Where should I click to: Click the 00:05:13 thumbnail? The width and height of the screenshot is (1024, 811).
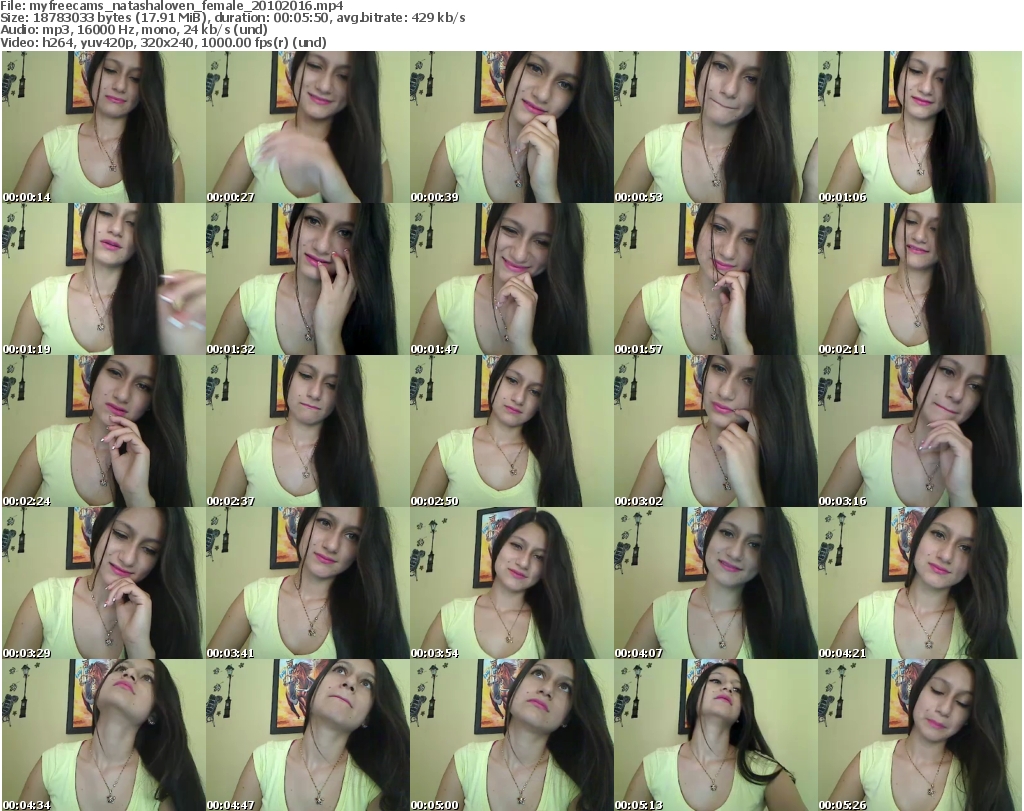click(715, 735)
